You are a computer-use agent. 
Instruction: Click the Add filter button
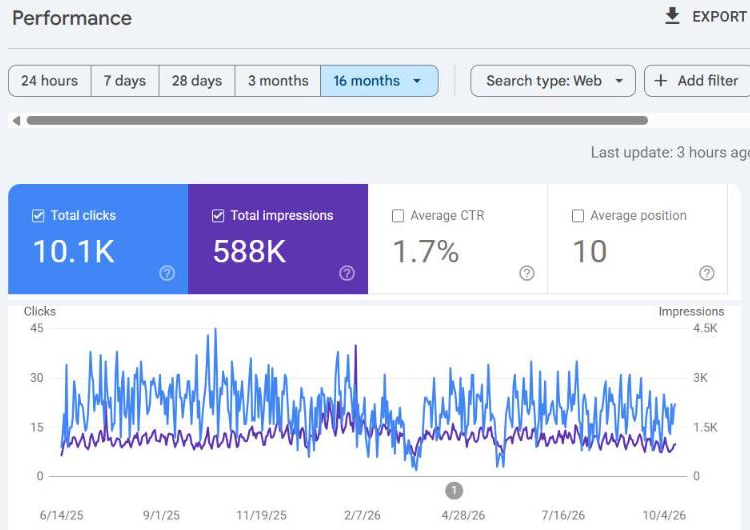pos(697,81)
